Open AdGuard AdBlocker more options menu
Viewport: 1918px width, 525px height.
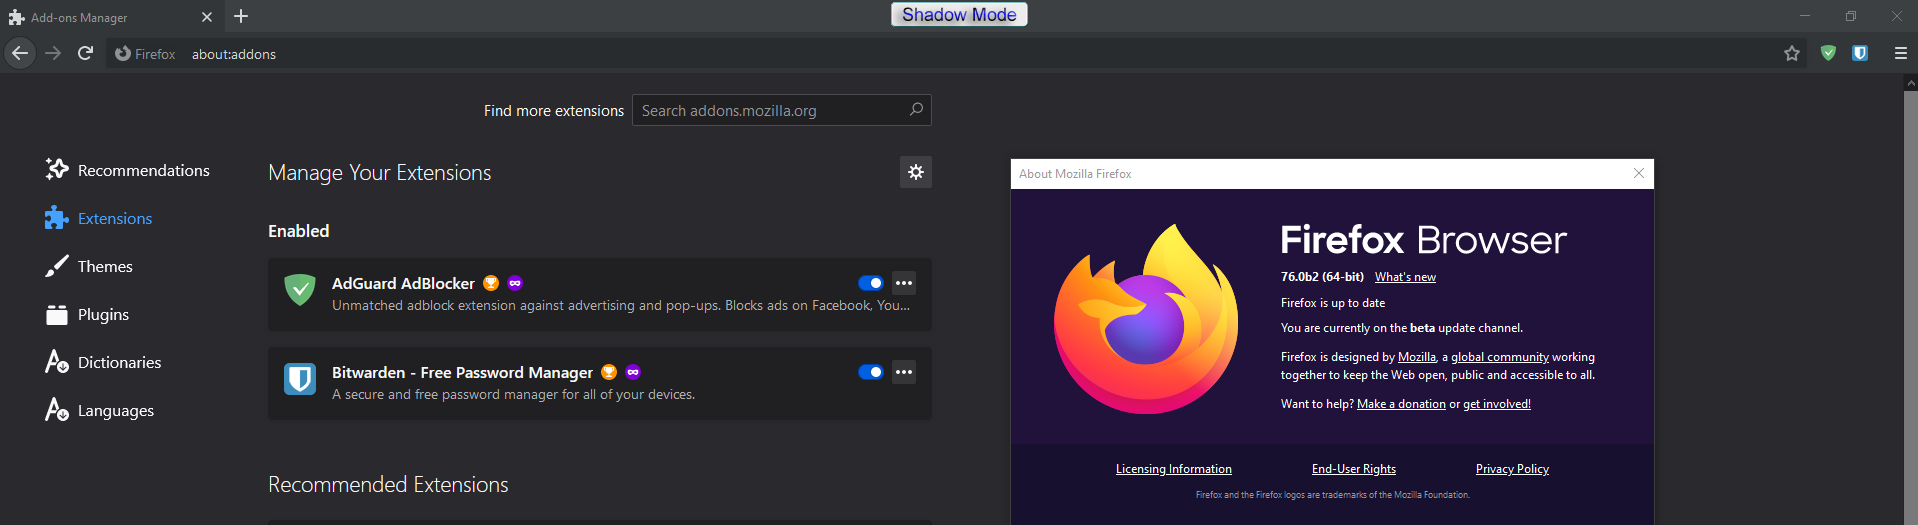pos(904,283)
